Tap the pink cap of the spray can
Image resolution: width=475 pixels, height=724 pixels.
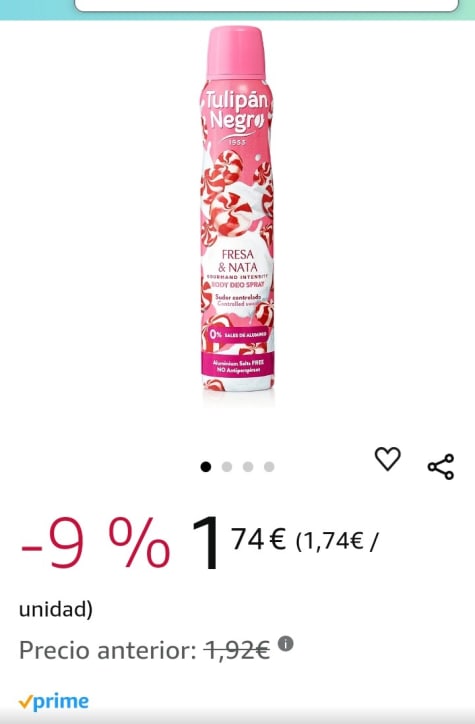point(236,52)
